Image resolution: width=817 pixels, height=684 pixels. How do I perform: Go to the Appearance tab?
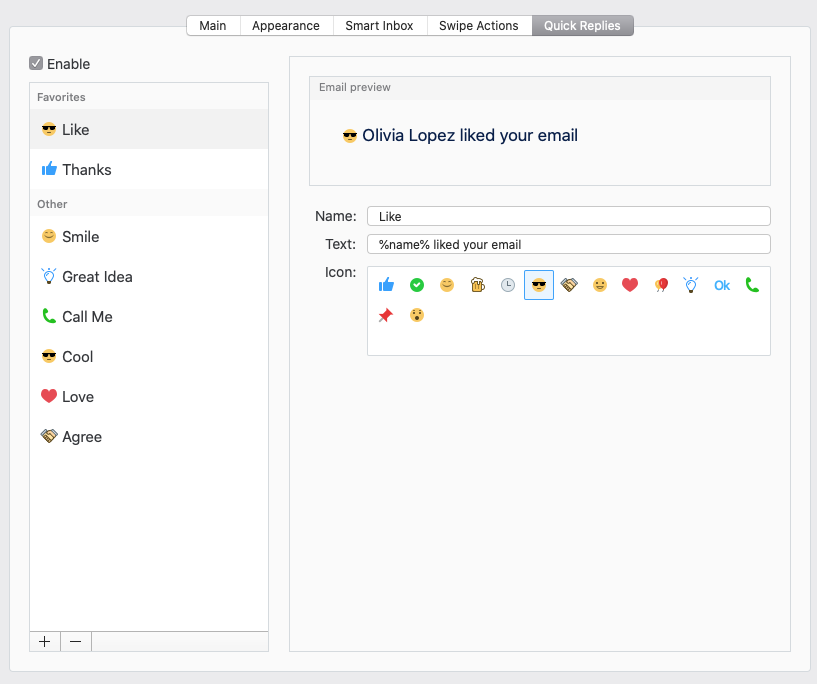(286, 26)
